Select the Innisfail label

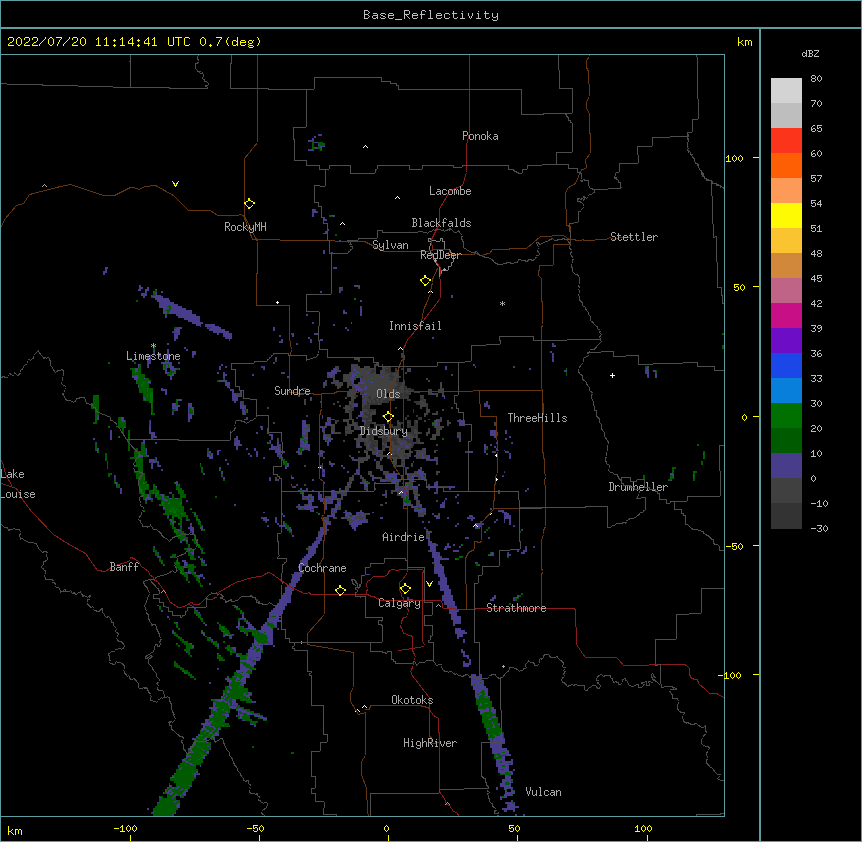click(415, 326)
